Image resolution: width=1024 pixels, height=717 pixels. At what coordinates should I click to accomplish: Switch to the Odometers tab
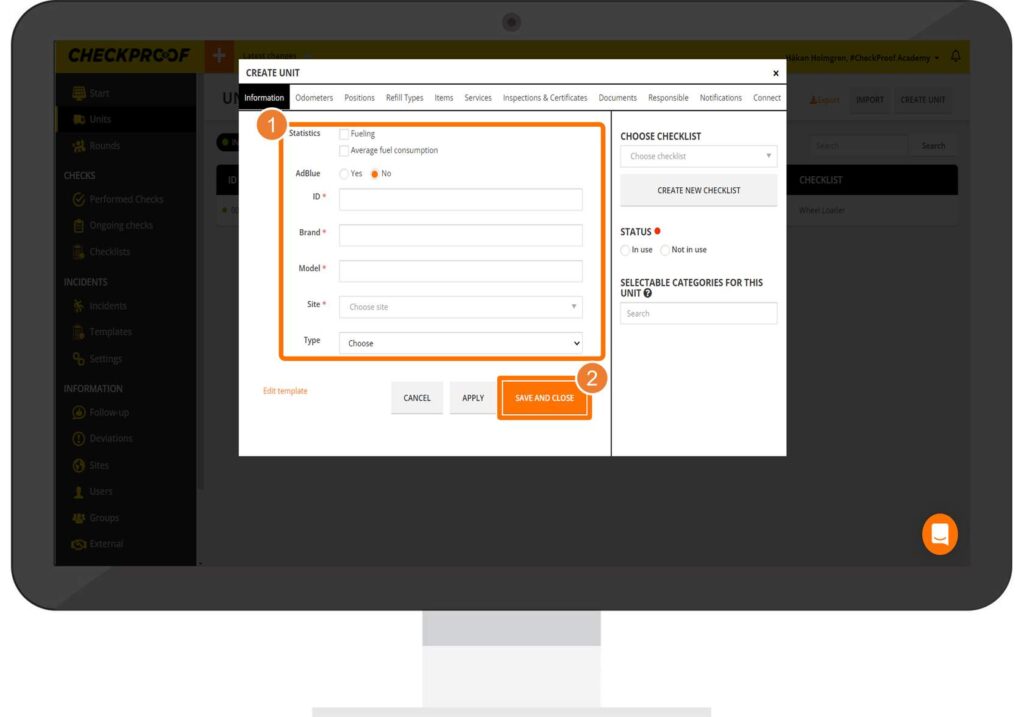tap(314, 98)
